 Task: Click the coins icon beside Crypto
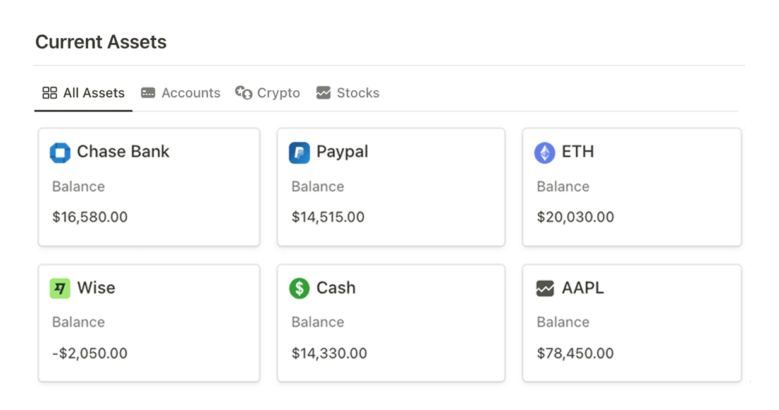click(243, 93)
